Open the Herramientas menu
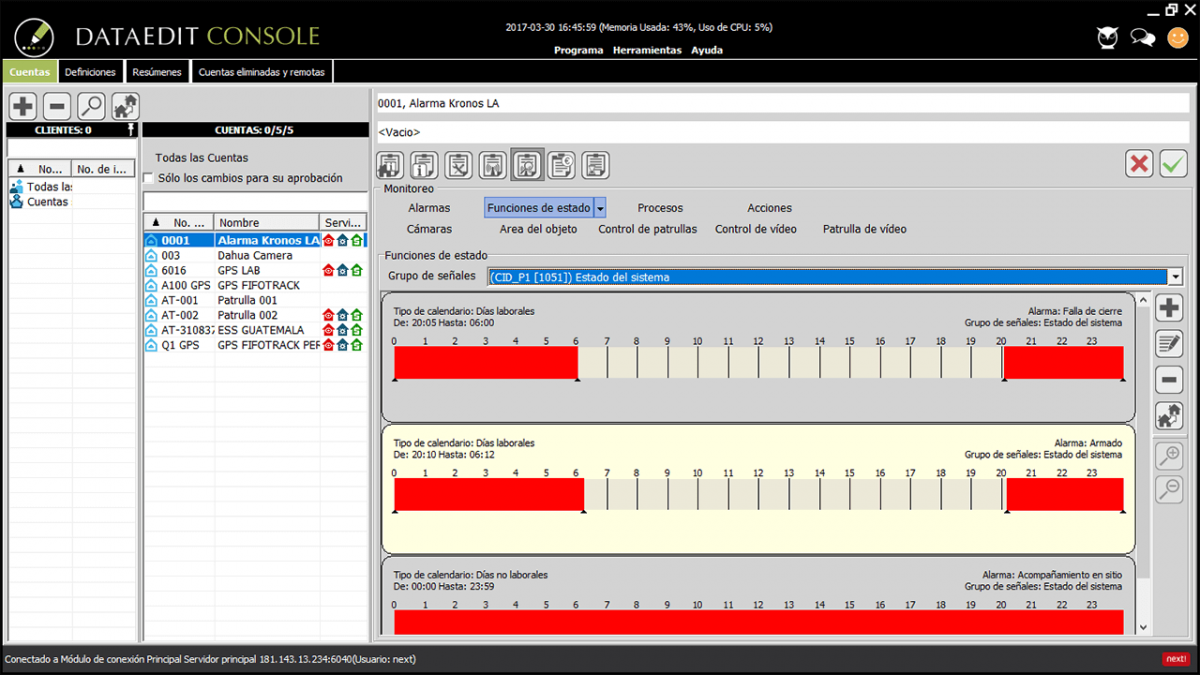Screen dimensions: 1200x675 646,50
